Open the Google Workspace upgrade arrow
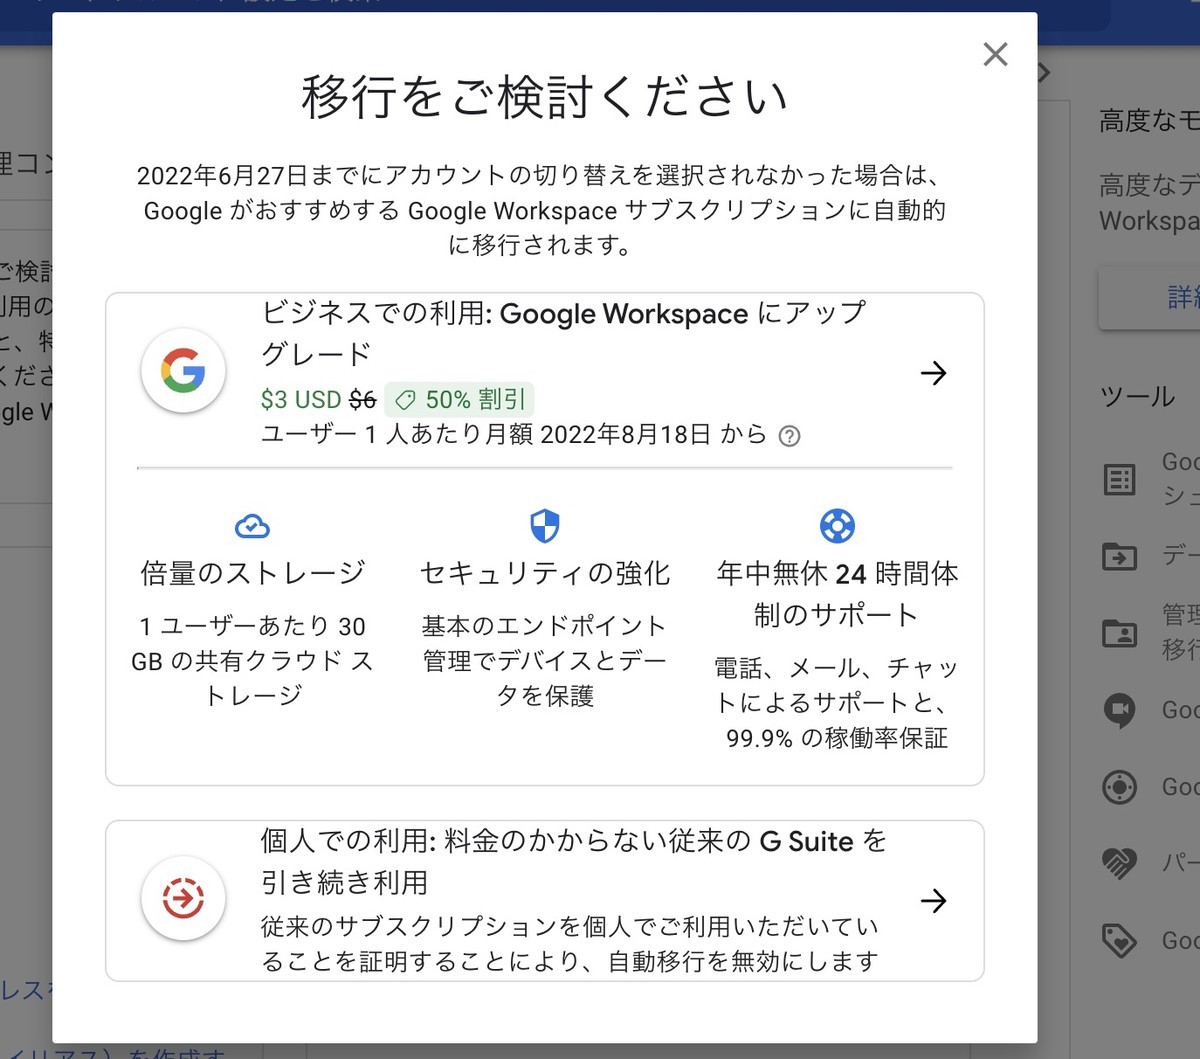The height and width of the screenshot is (1059, 1200). click(933, 373)
